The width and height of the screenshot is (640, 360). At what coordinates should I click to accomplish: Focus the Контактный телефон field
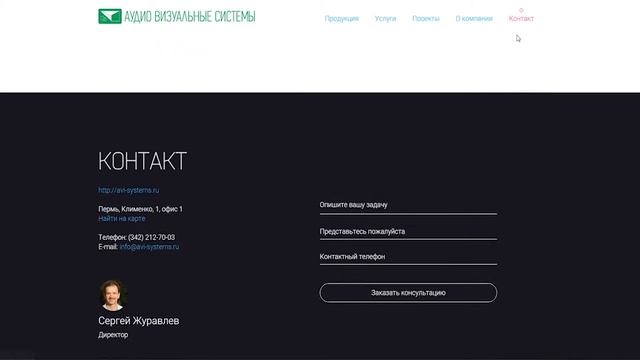408,258
